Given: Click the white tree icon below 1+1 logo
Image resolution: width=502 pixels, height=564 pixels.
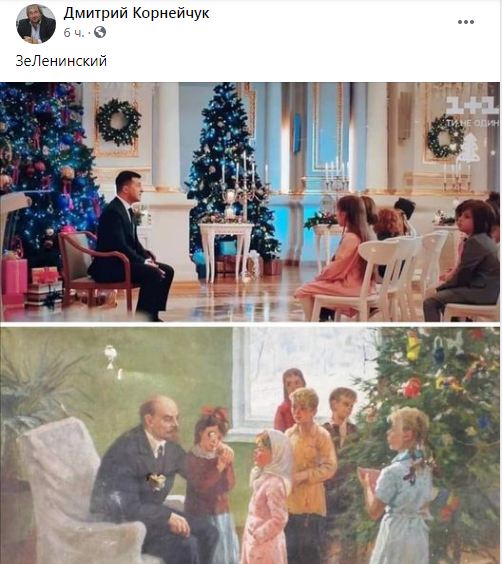Looking at the screenshot, I should coord(470,148).
